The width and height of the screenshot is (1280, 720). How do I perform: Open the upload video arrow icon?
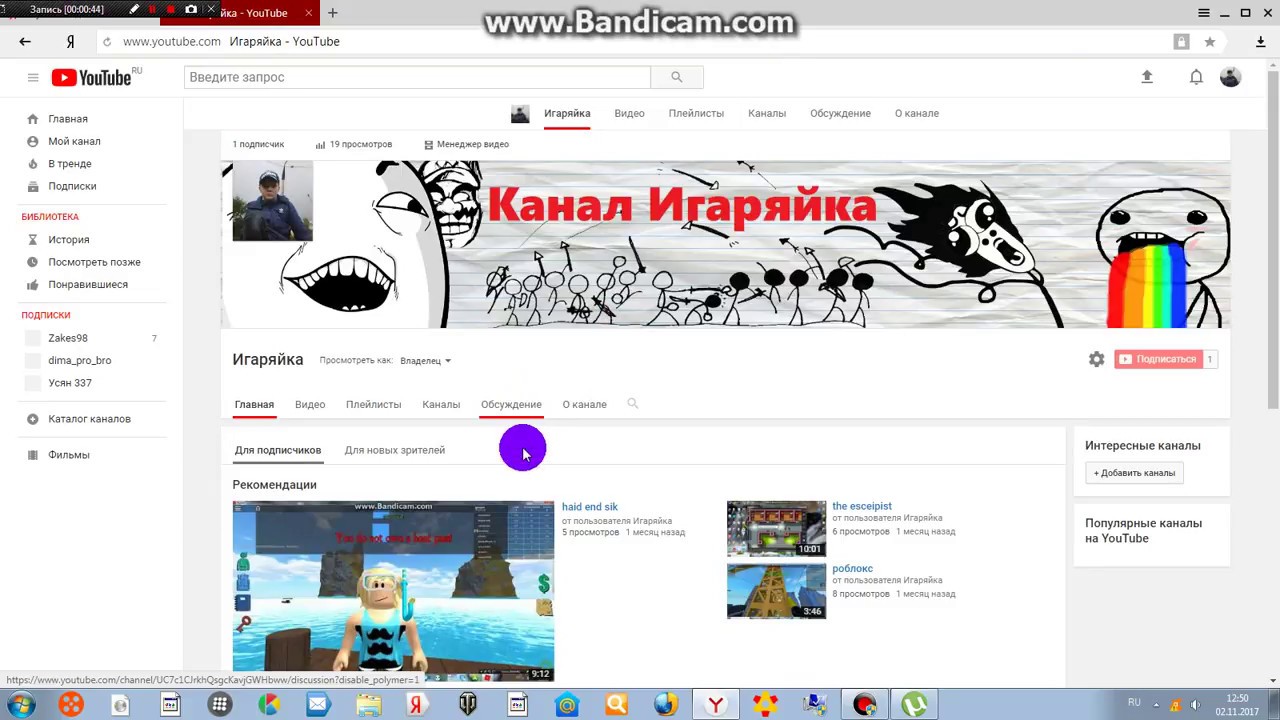point(1147,77)
